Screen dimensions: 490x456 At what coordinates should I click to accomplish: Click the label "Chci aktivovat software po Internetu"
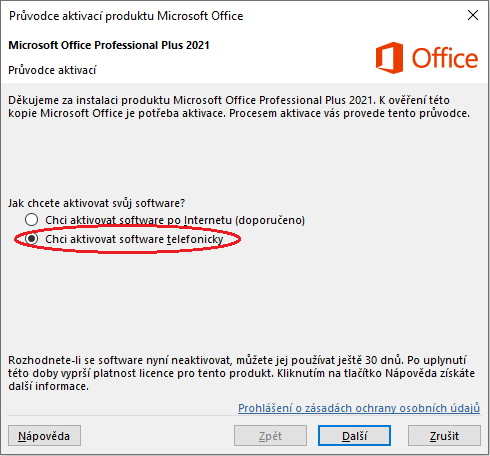point(138,220)
